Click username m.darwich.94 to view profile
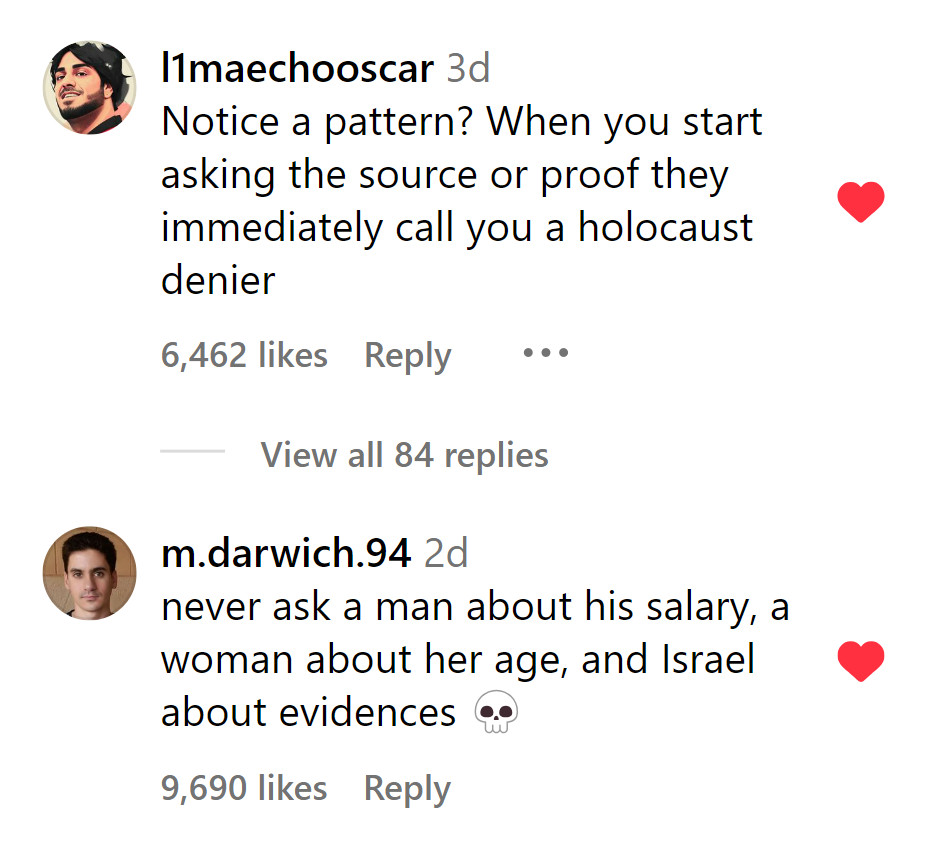Viewport: 931px width, 845px height. (285, 552)
